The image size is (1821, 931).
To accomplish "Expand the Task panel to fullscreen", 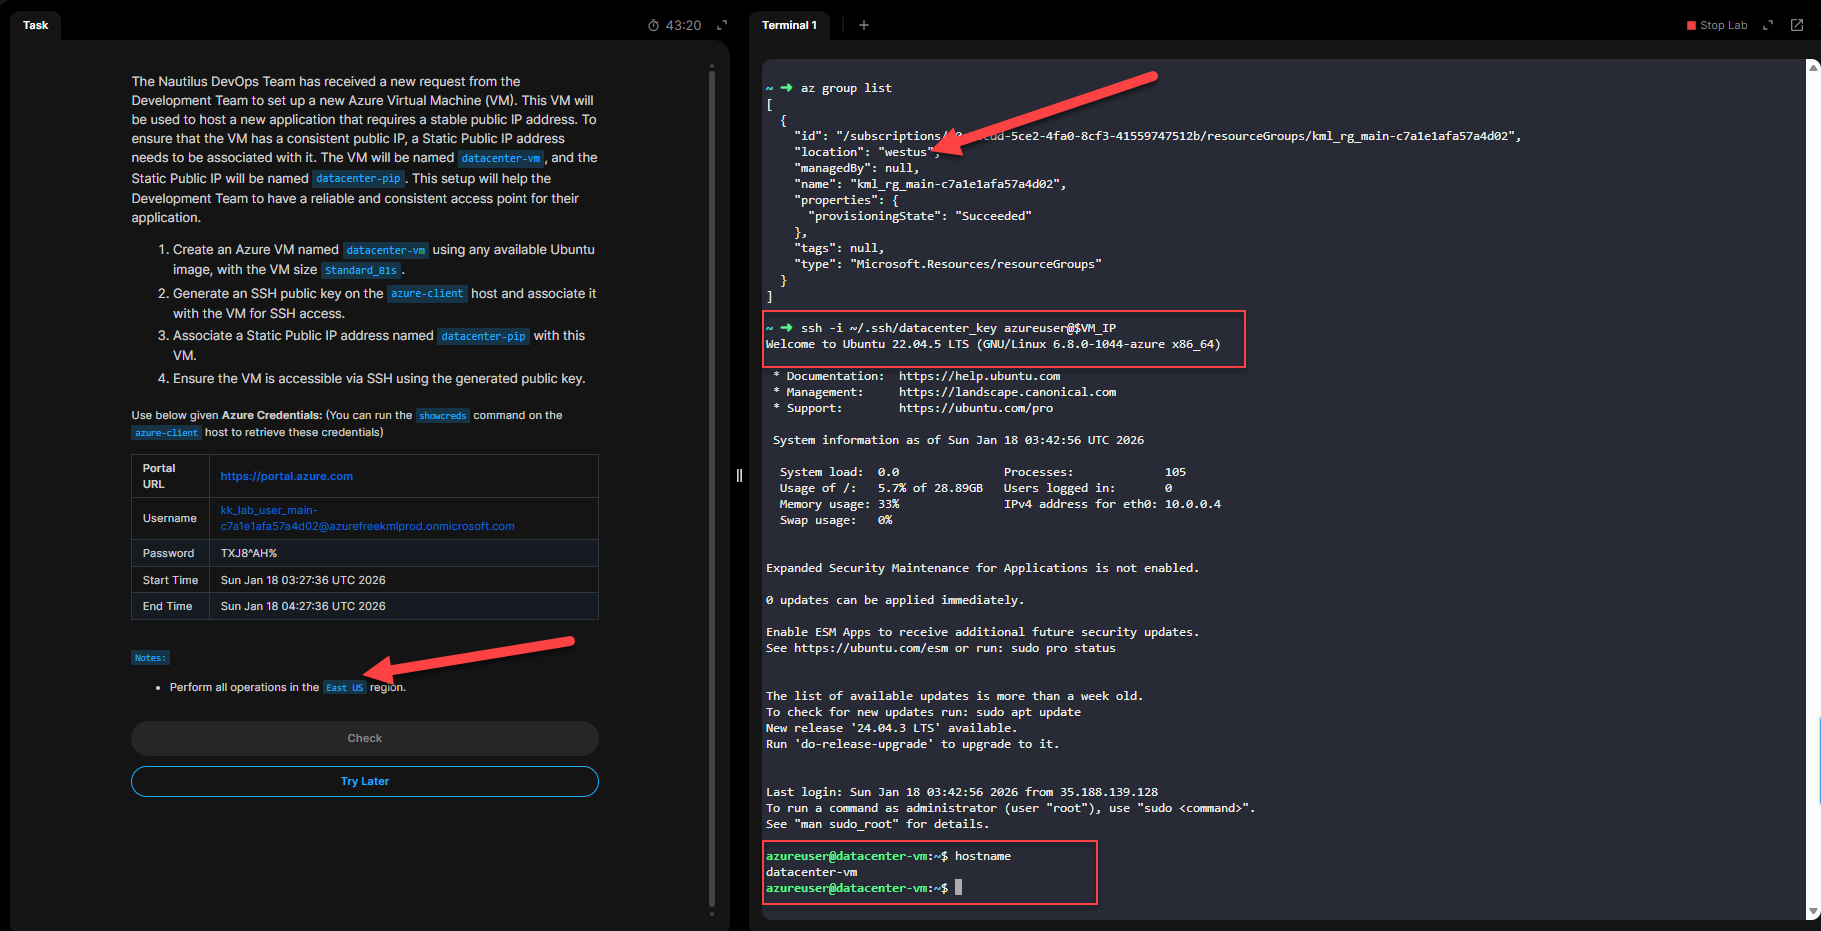I will click(722, 25).
